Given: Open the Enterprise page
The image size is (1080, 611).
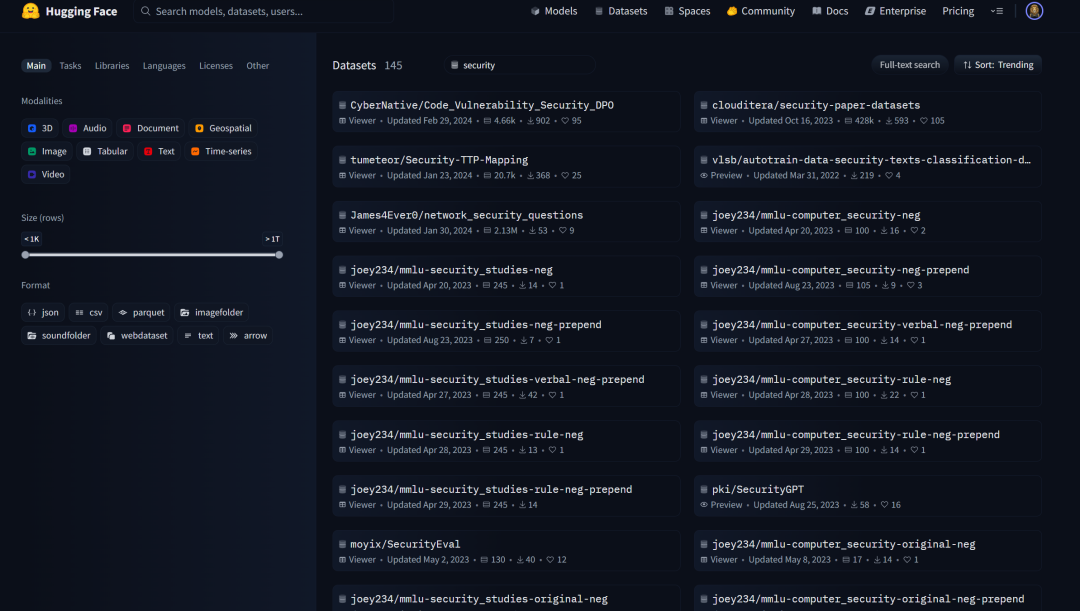Looking at the screenshot, I should point(895,11).
